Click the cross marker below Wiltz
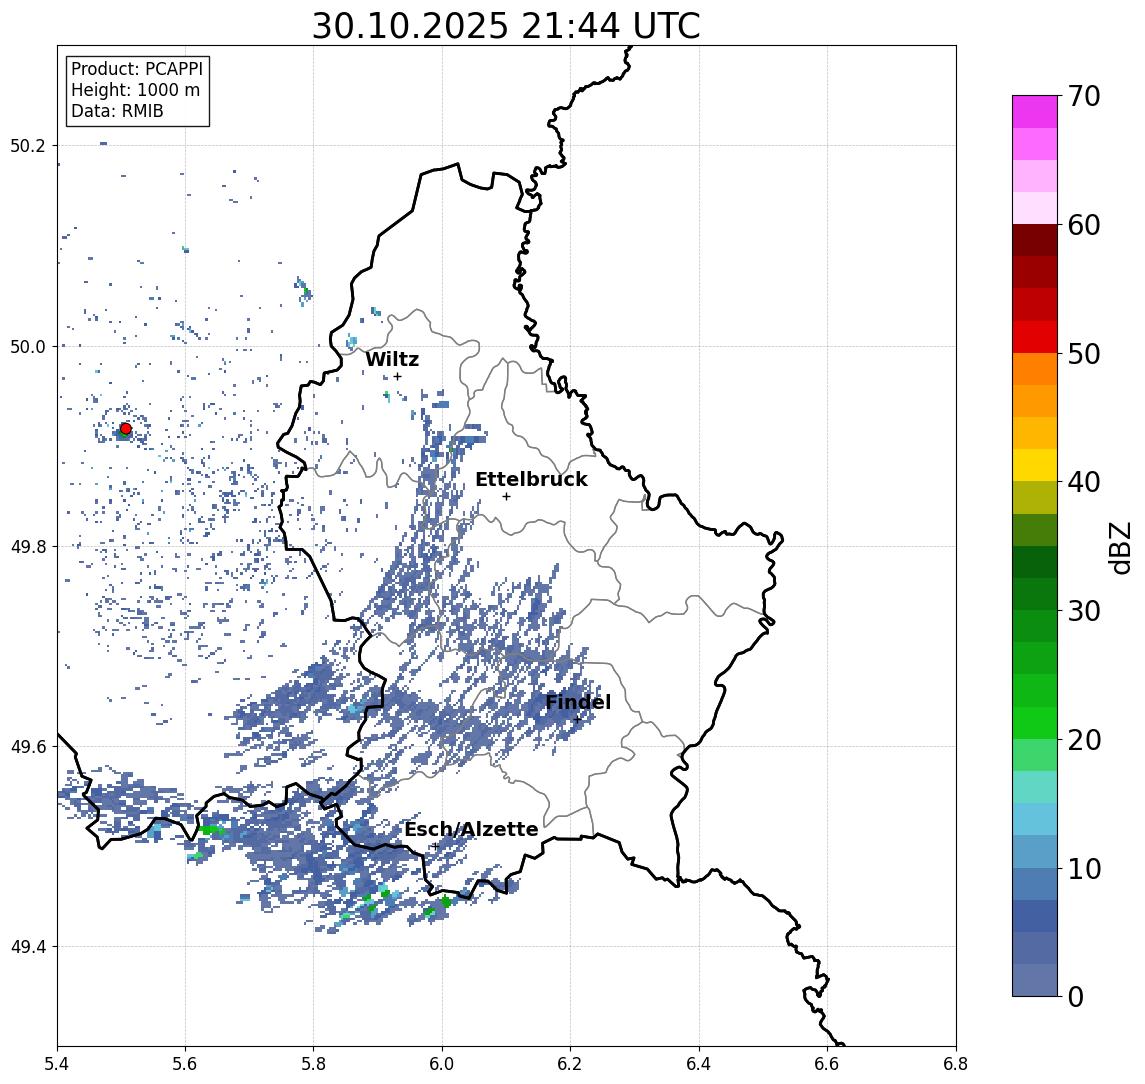Viewport: 1145px width, 1084px height. click(x=397, y=376)
